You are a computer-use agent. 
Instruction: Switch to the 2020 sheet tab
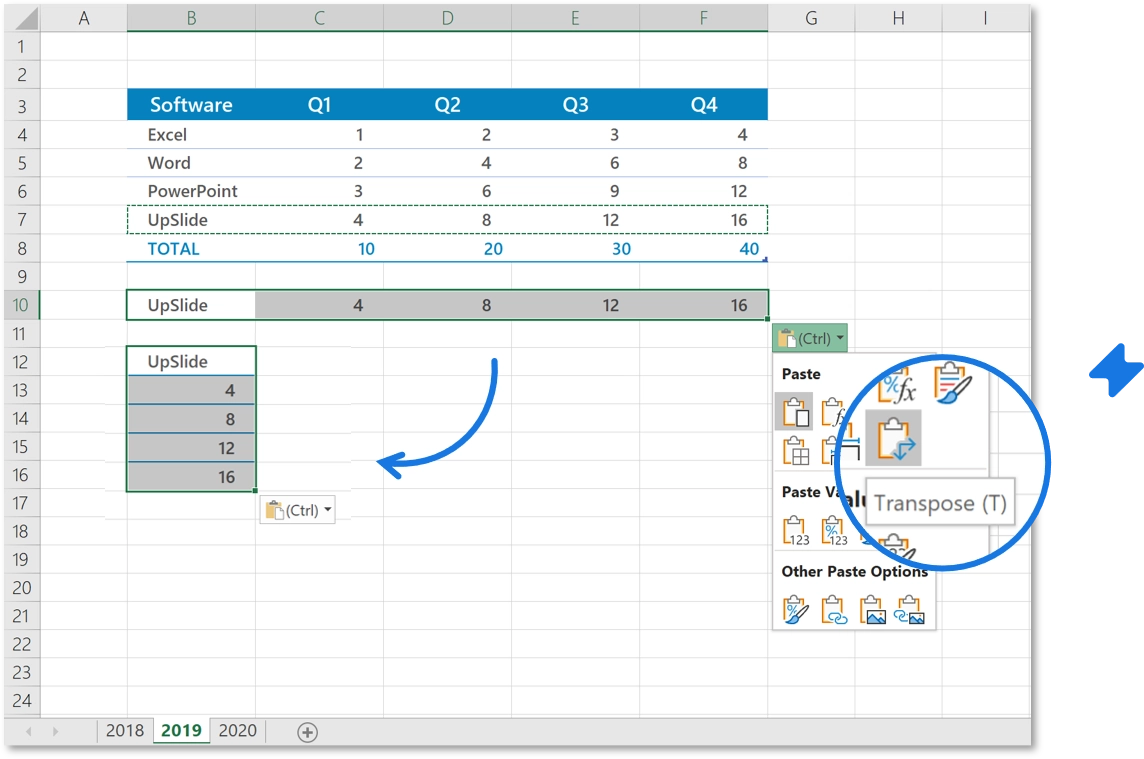tap(237, 731)
